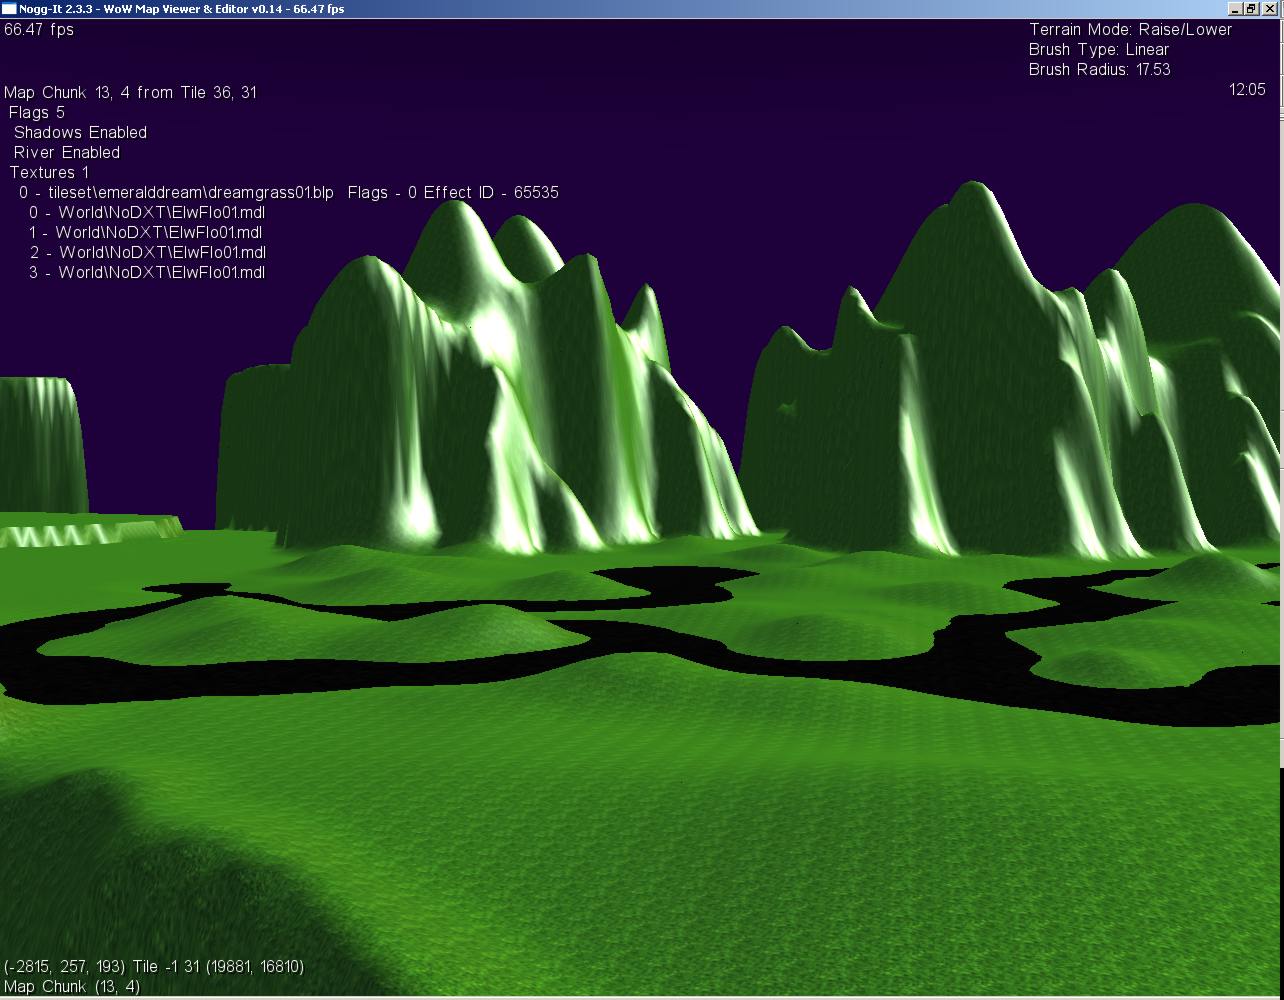Click the "Terrain Mode: Raise/Lower" text
Image resolution: width=1284 pixels, height=1000 pixels.
click(x=1130, y=30)
